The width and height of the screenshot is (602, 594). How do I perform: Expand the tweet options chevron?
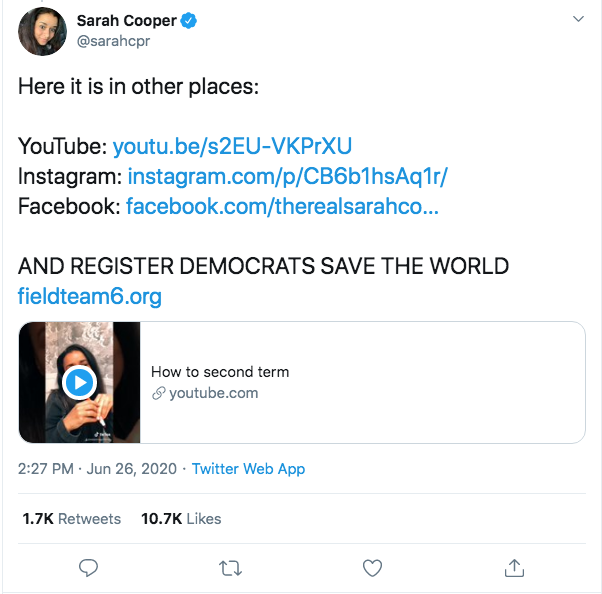(x=578, y=18)
